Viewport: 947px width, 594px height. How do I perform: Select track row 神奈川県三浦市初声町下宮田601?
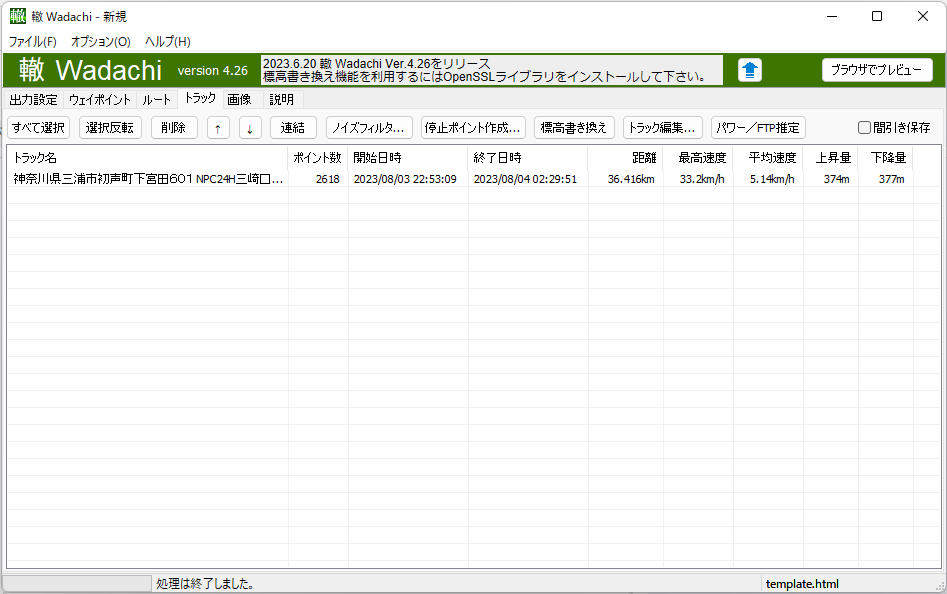point(148,179)
